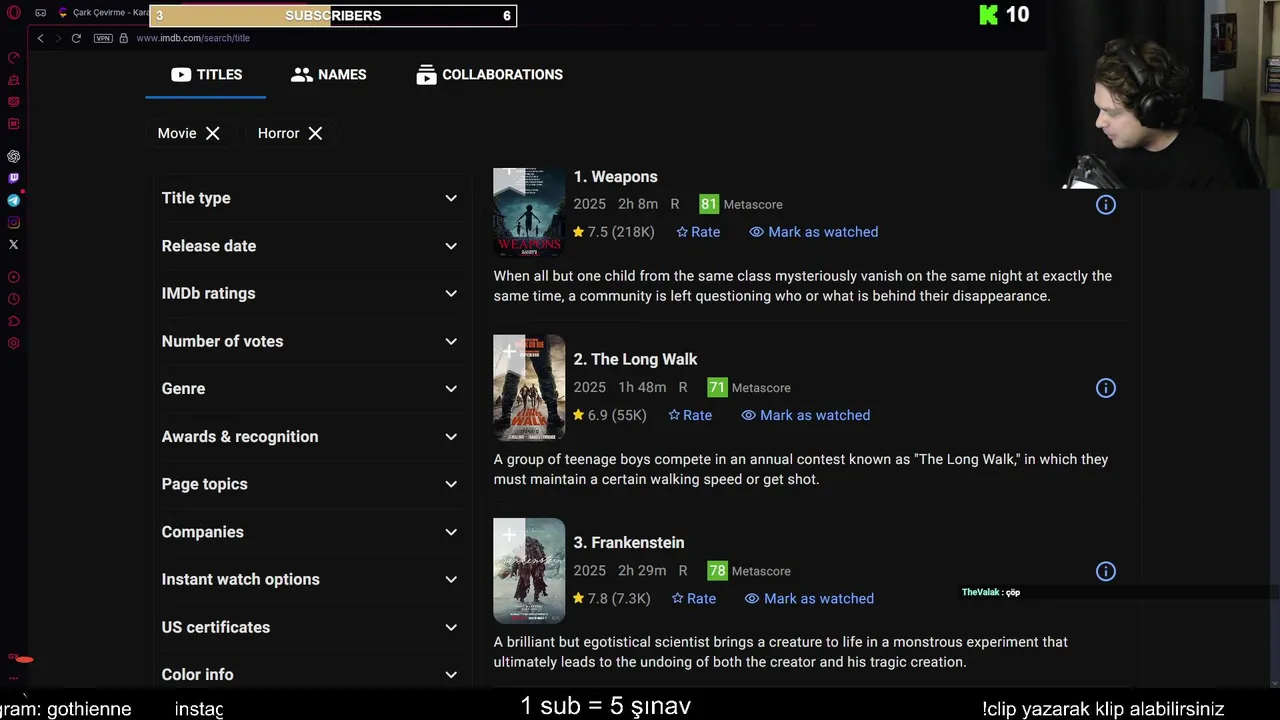Expand the Instant watch options filter

tap(310, 579)
